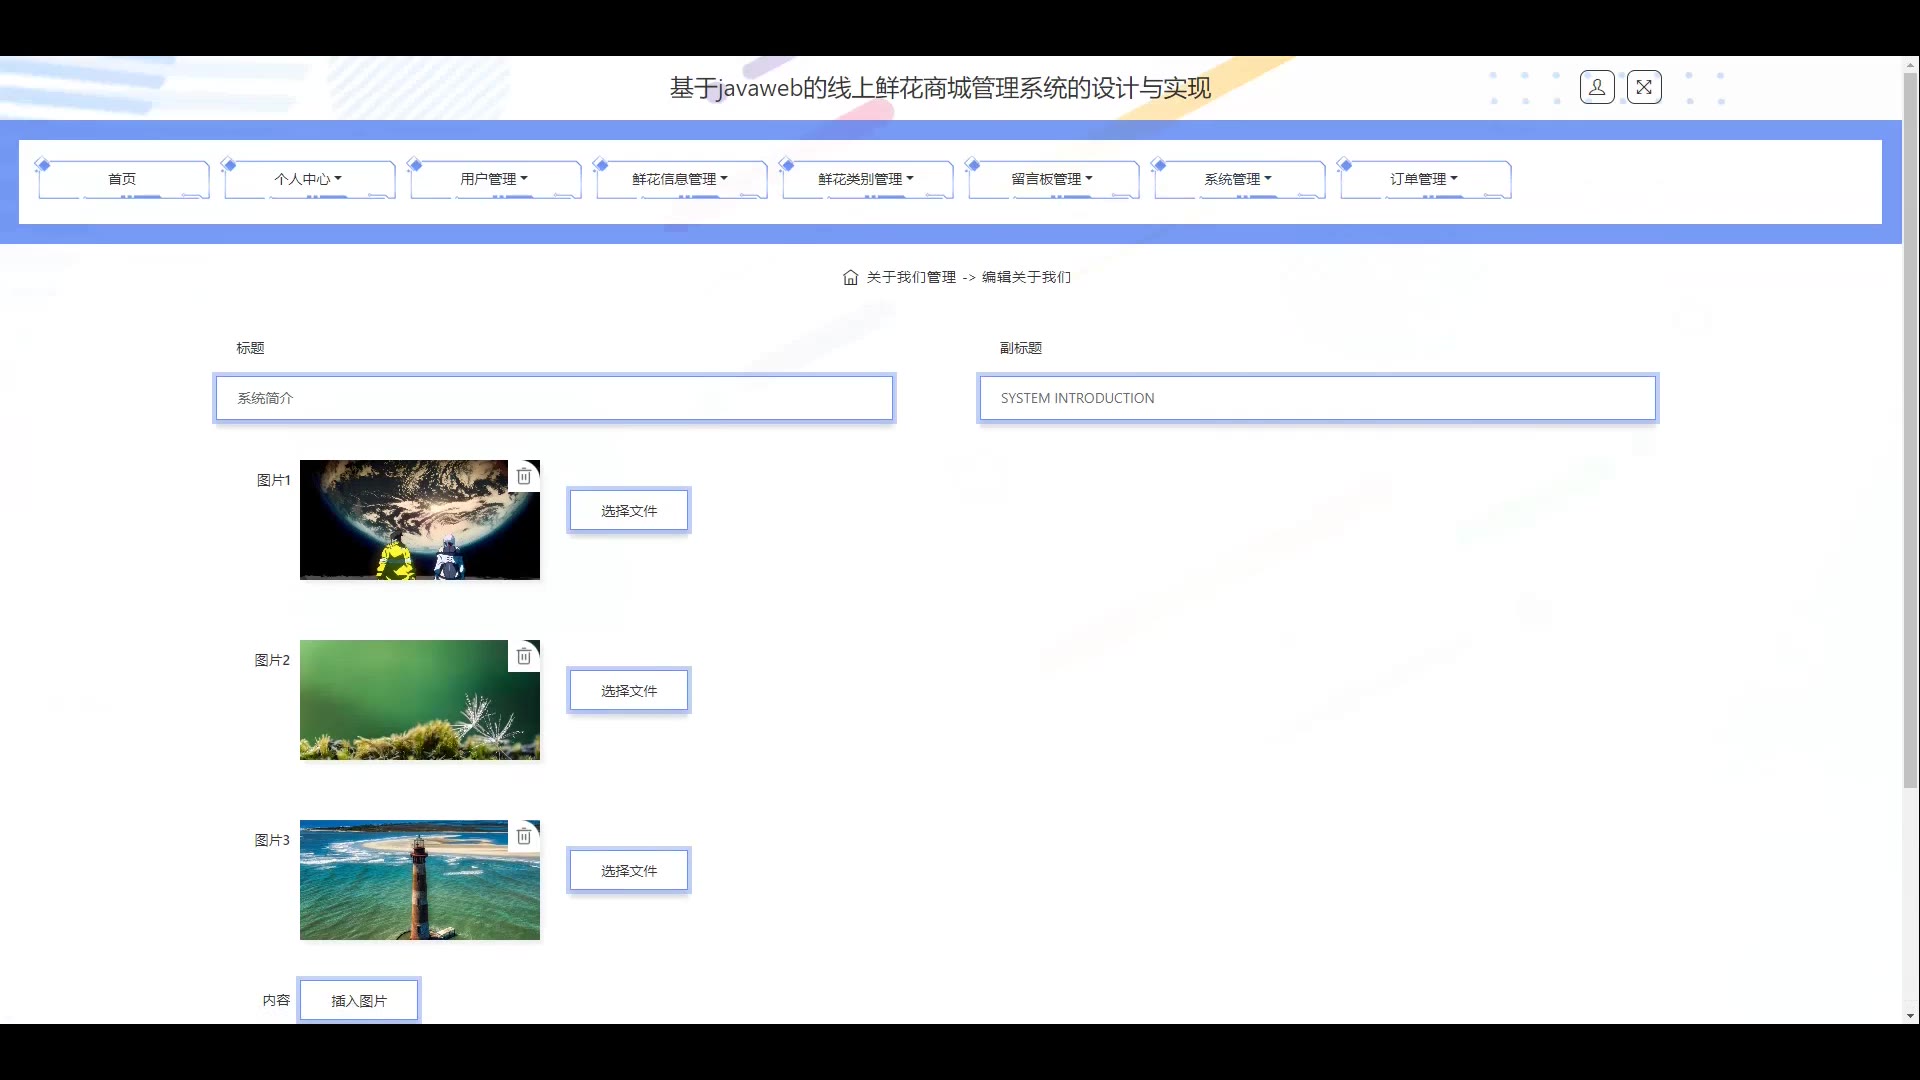The height and width of the screenshot is (1080, 1920).
Task: Expand the 用户管理 dropdown menu
Action: click(x=494, y=179)
